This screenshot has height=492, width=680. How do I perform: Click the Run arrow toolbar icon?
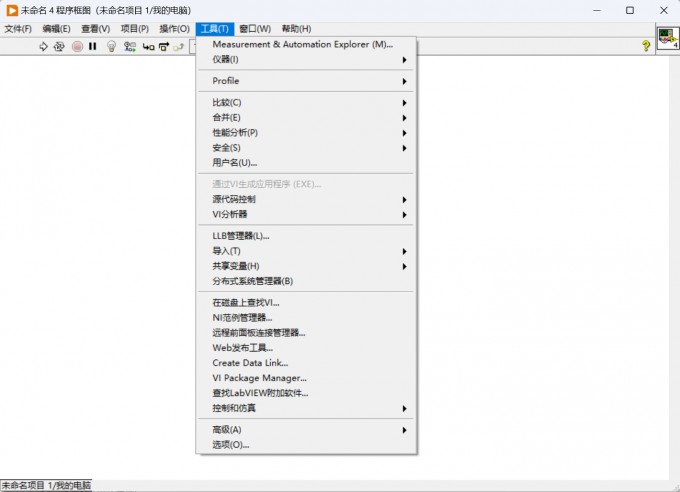(43, 46)
